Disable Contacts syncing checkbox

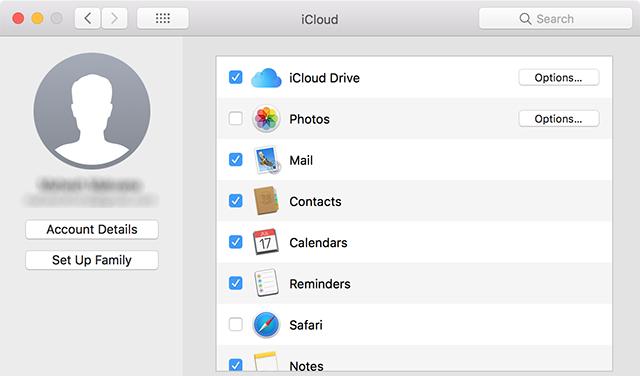tap(236, 201)
